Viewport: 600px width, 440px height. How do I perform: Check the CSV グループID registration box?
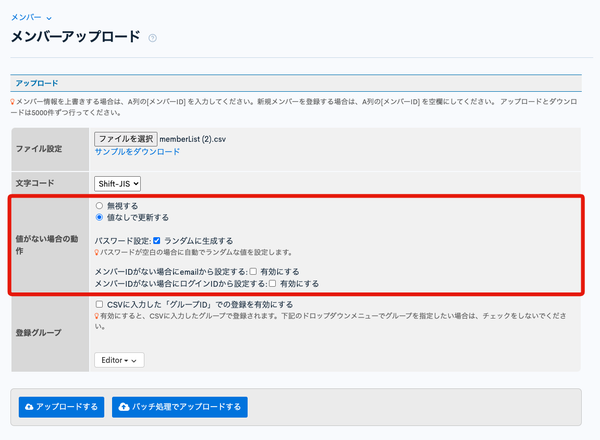click(99, 305)
